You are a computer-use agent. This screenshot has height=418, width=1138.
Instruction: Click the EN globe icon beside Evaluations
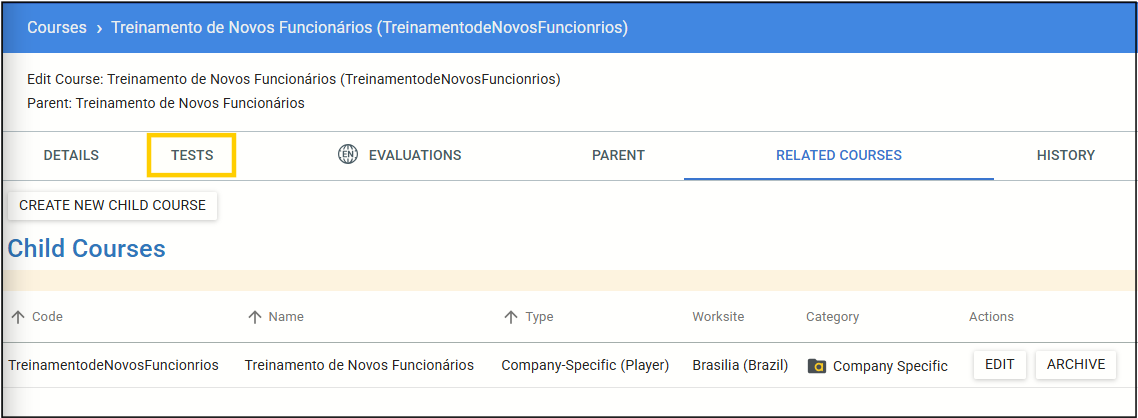pos(348,155)
